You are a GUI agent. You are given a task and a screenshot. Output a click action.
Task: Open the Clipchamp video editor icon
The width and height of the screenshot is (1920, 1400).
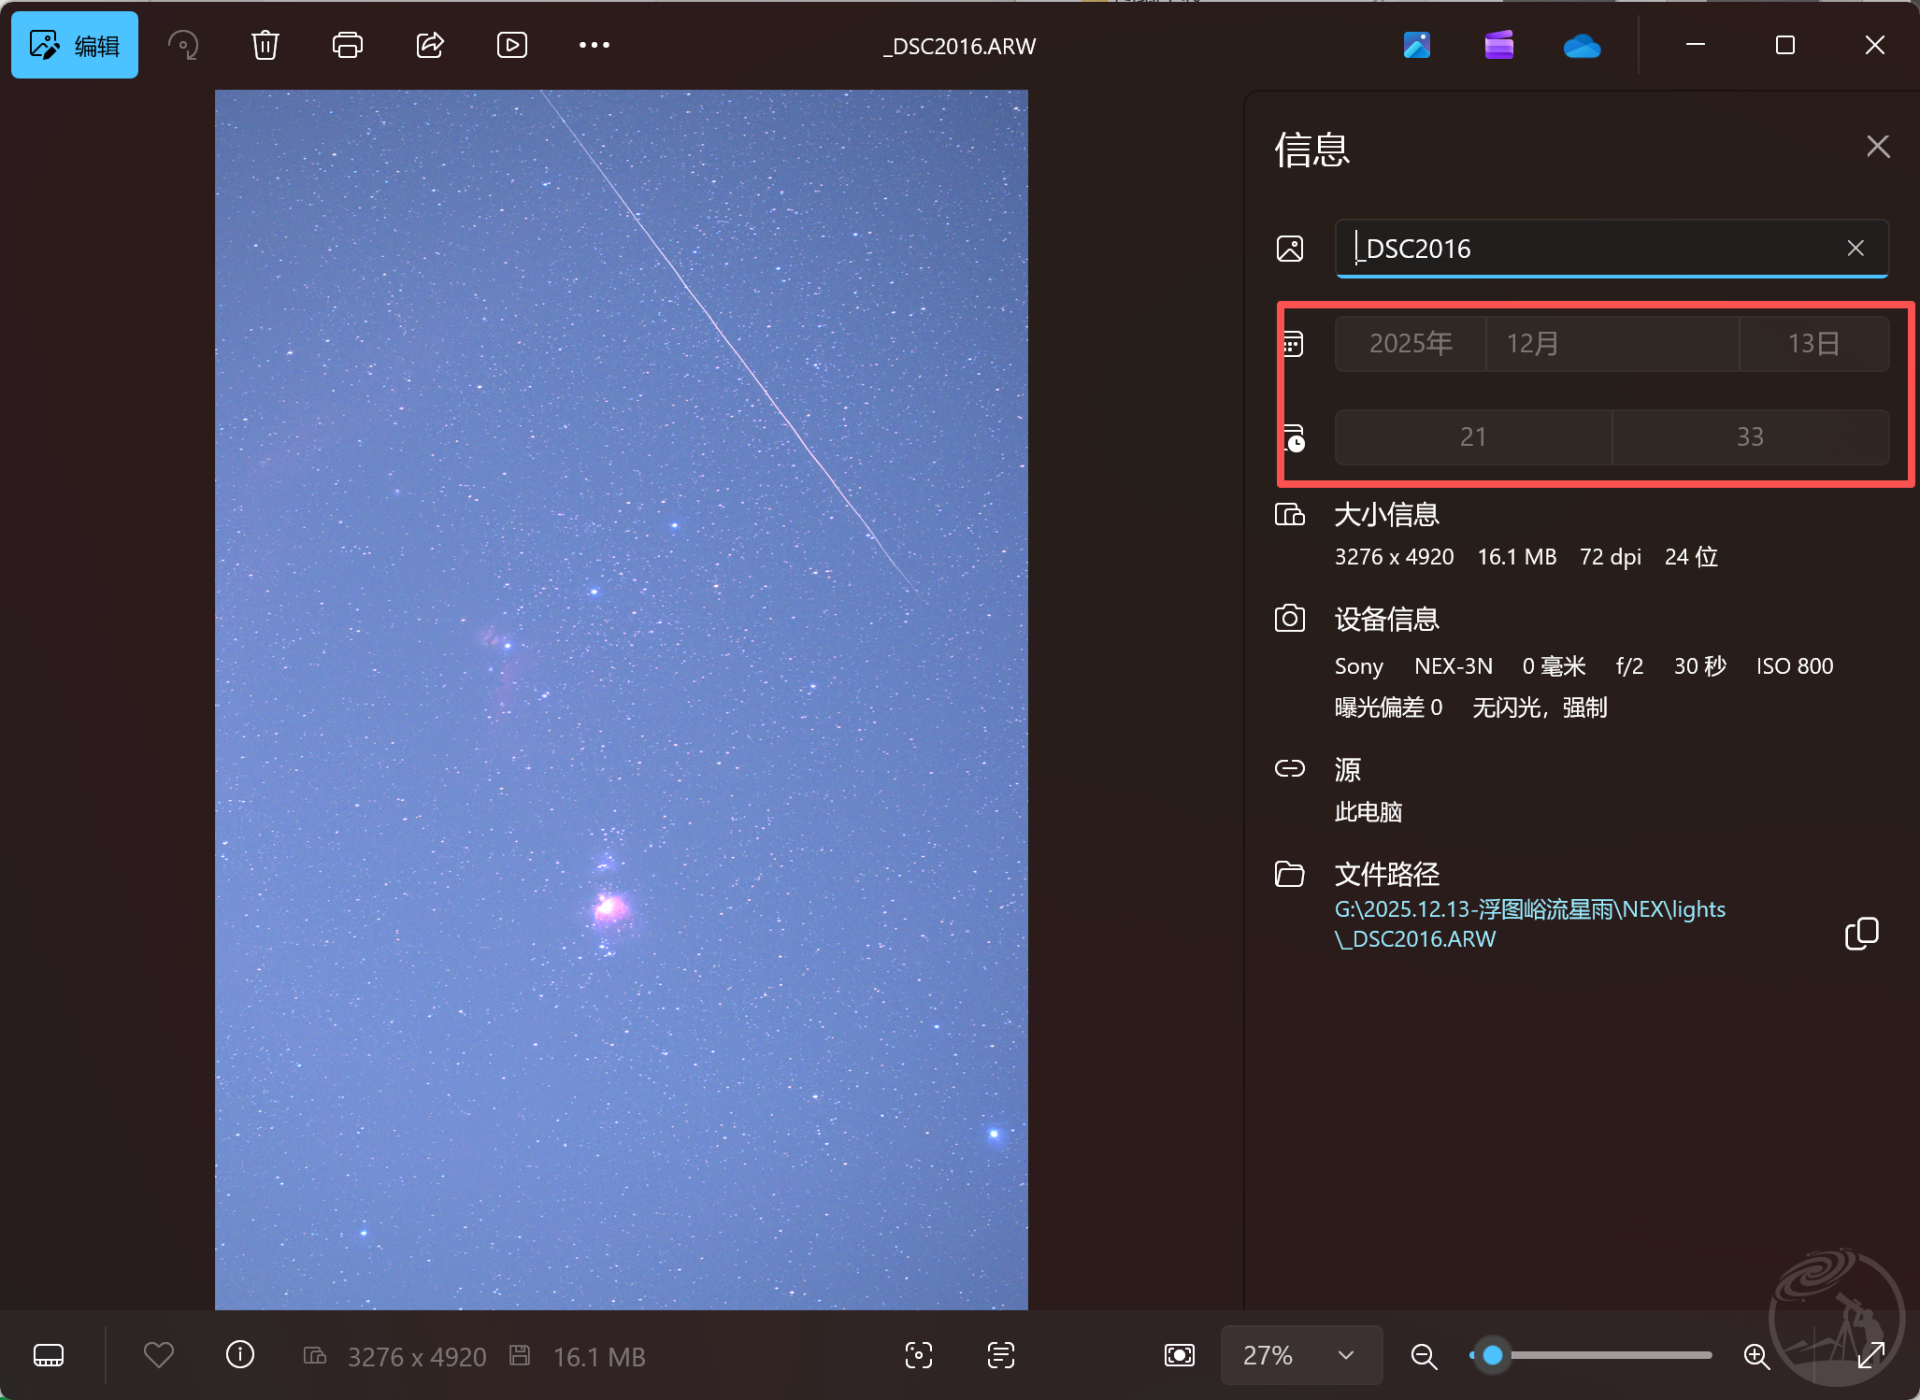[1498, 45]
